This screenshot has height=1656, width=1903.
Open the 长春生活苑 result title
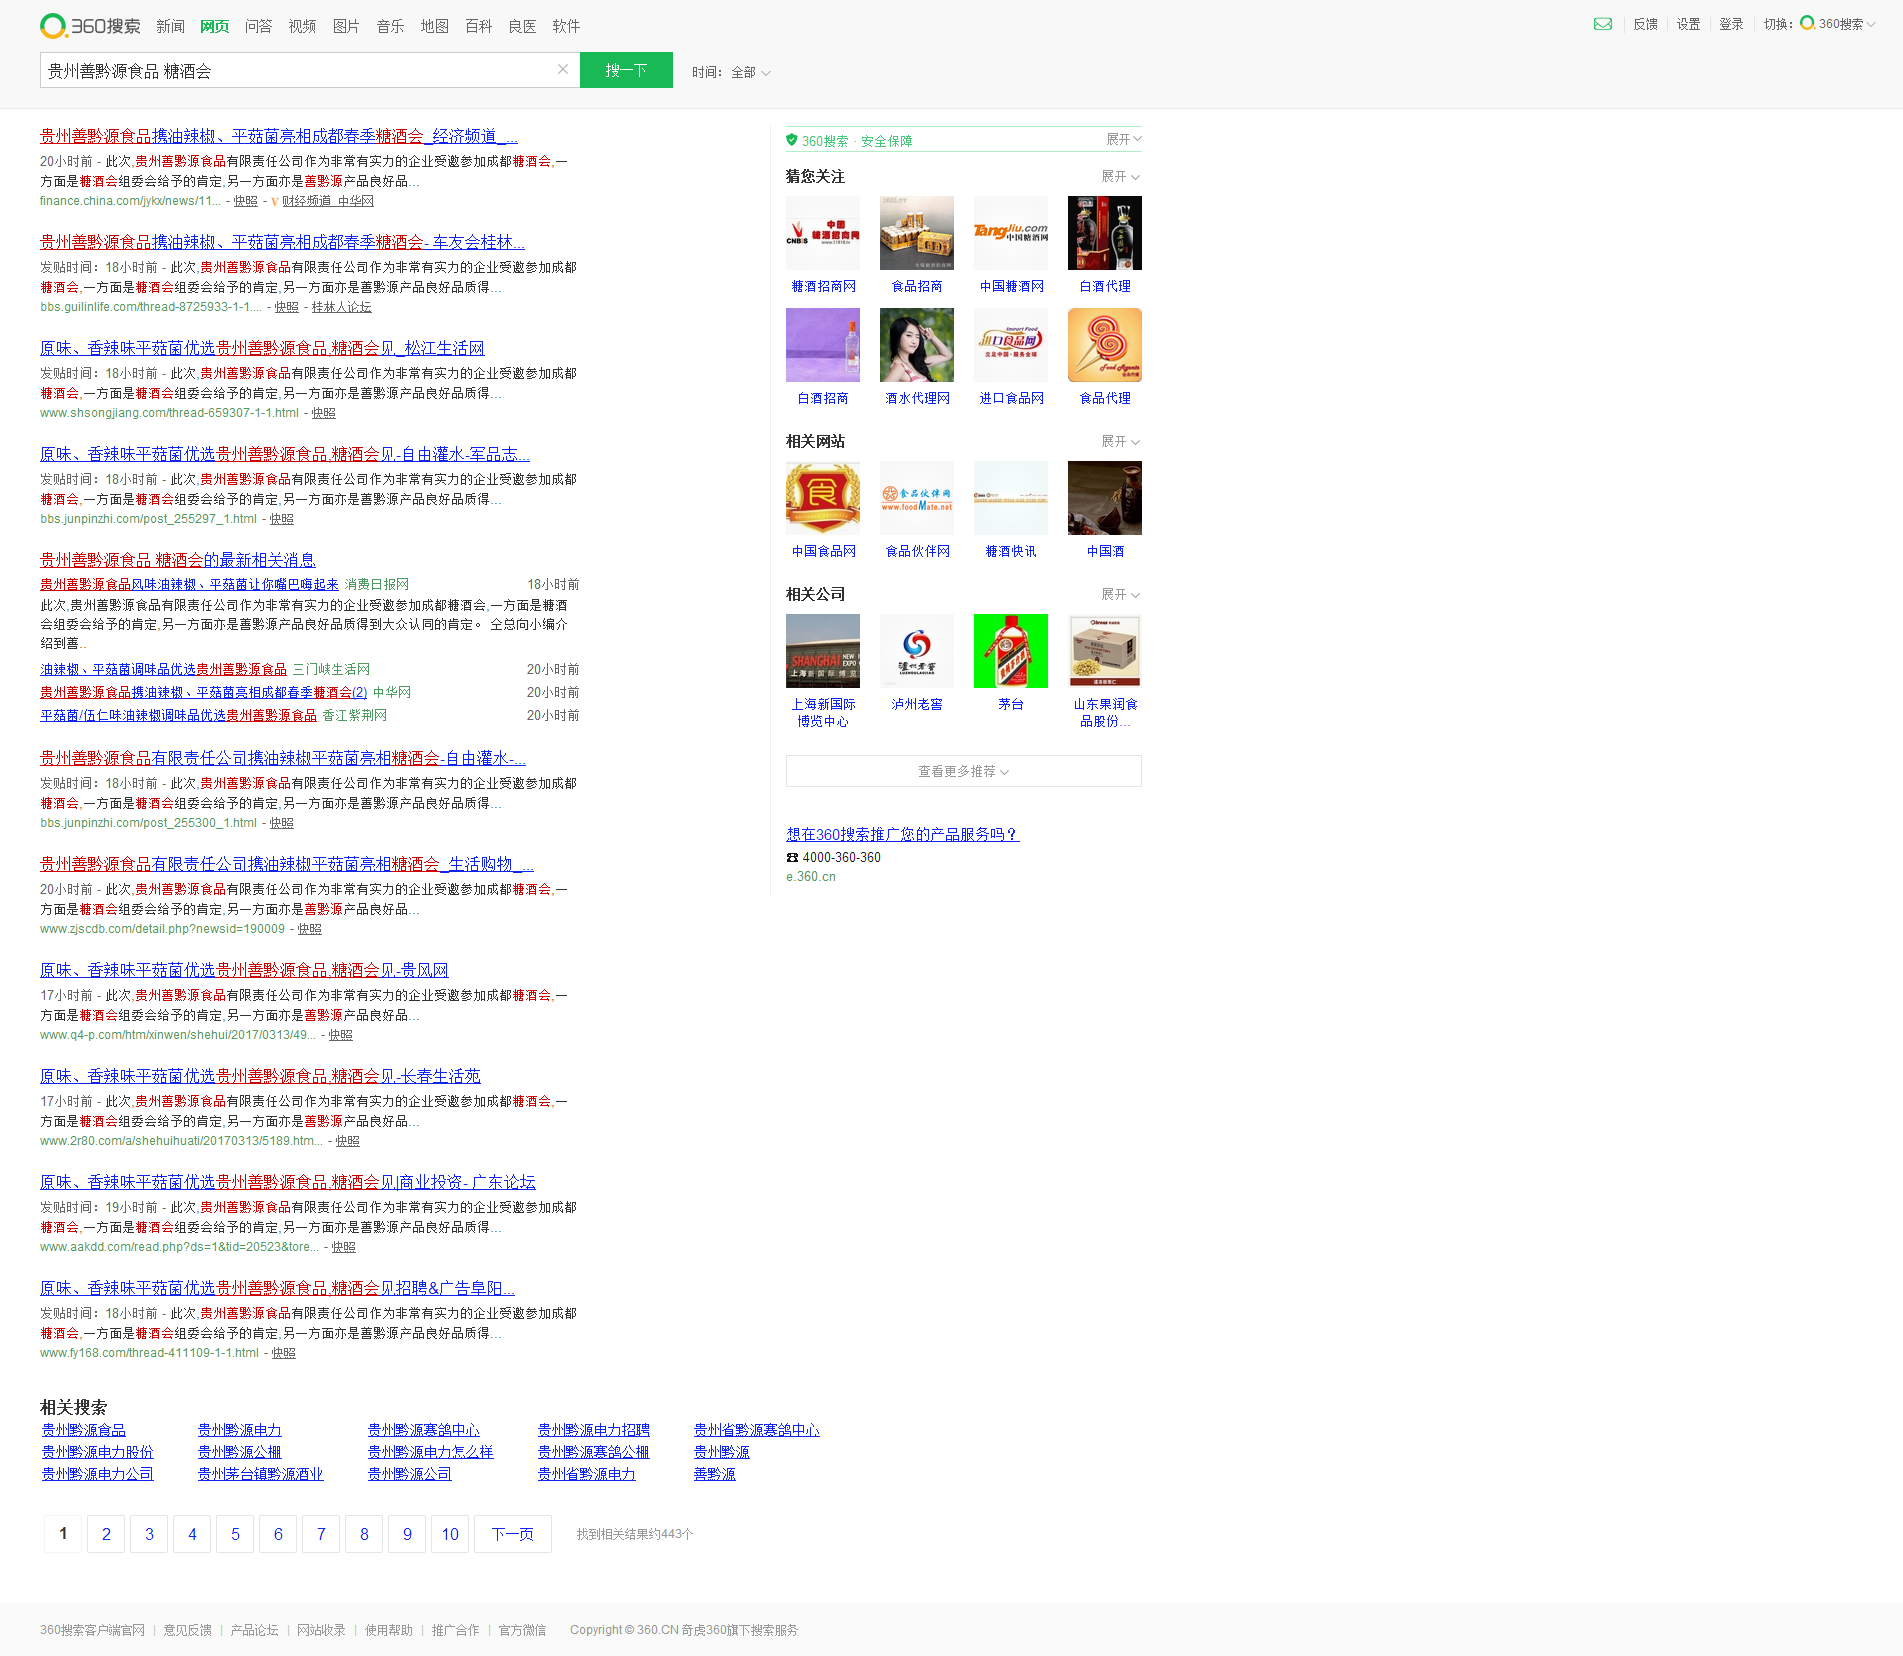[260, 1076]
